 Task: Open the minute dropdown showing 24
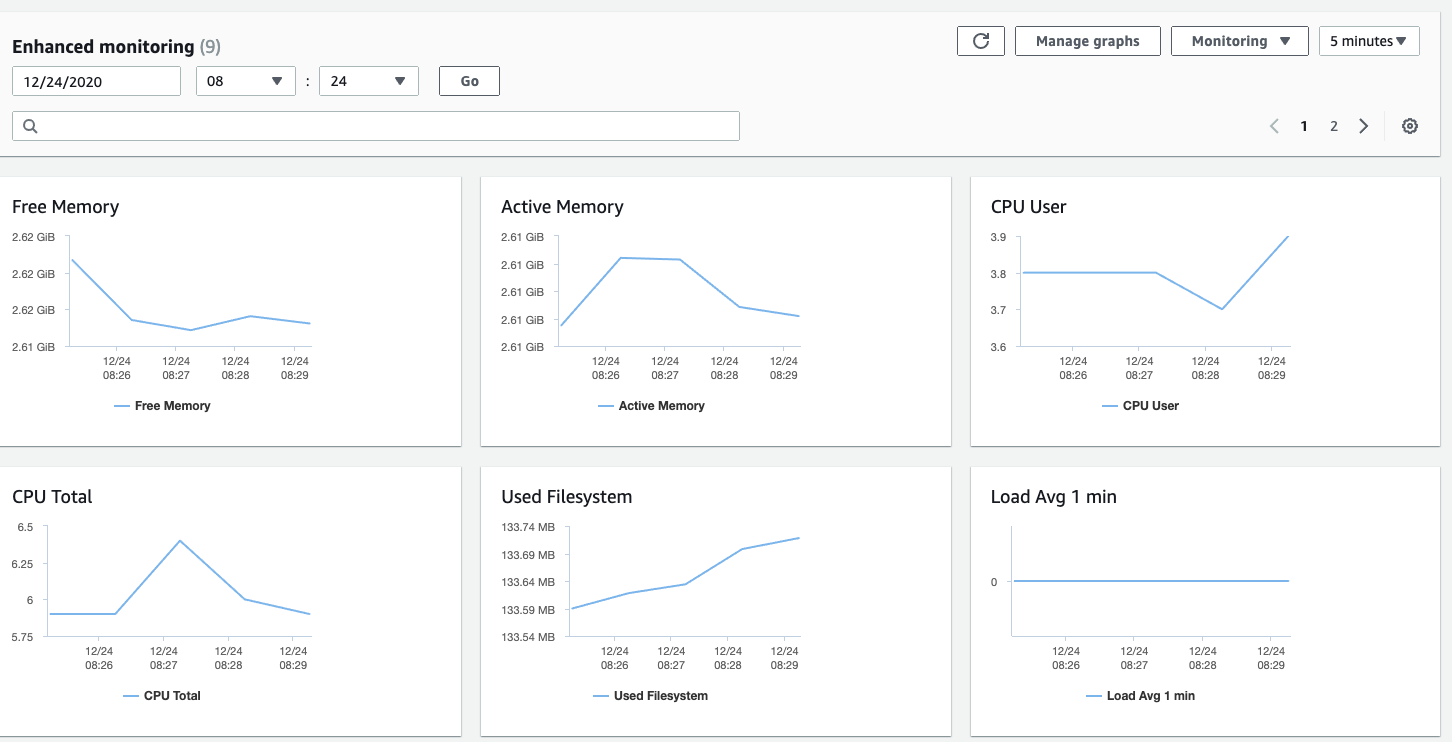368,81
